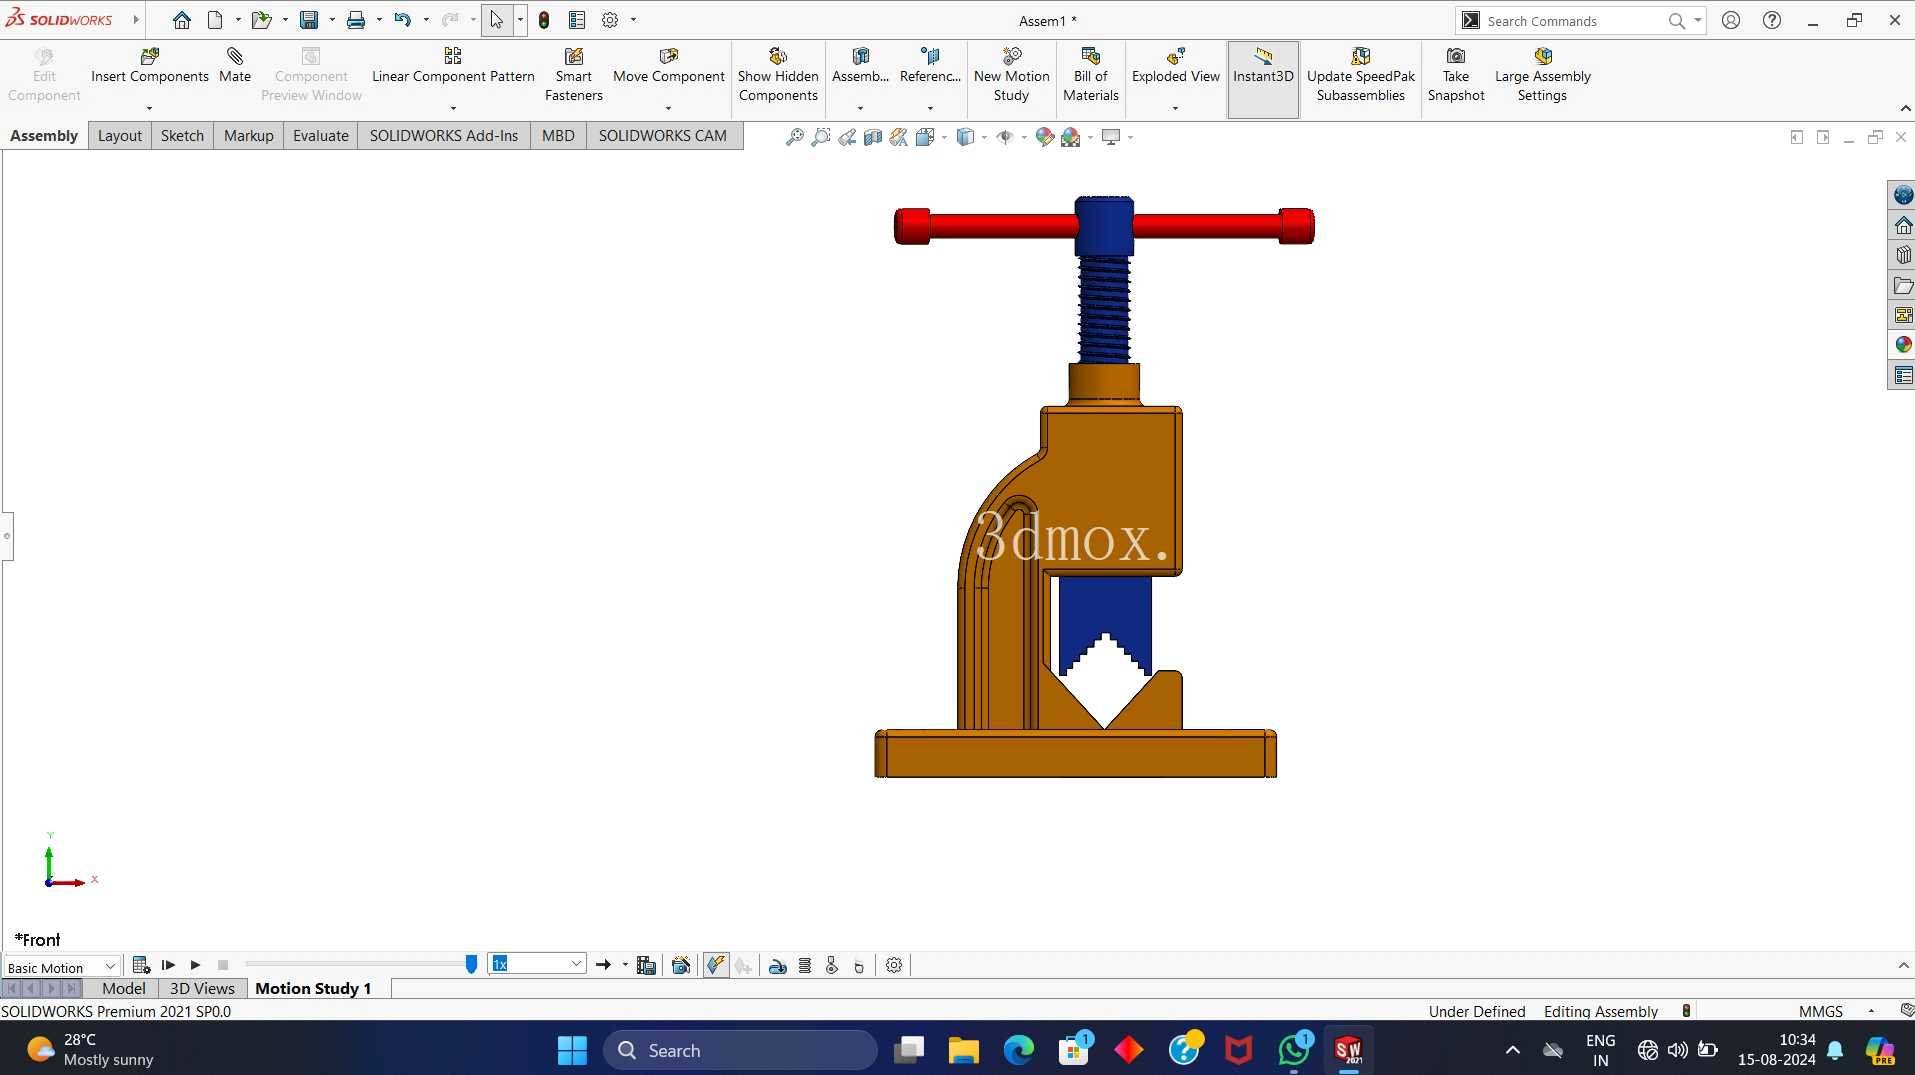
Task: Play the motion study animation
Action: (x=196, y=965)
